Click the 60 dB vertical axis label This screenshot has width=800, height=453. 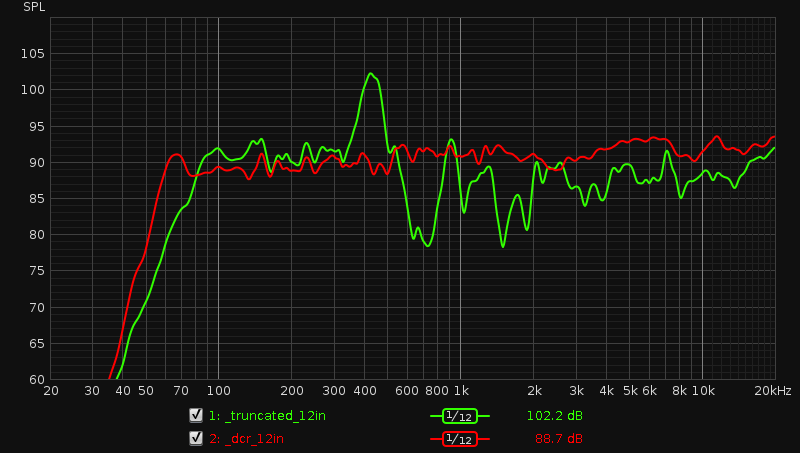(x=37, y=380)
